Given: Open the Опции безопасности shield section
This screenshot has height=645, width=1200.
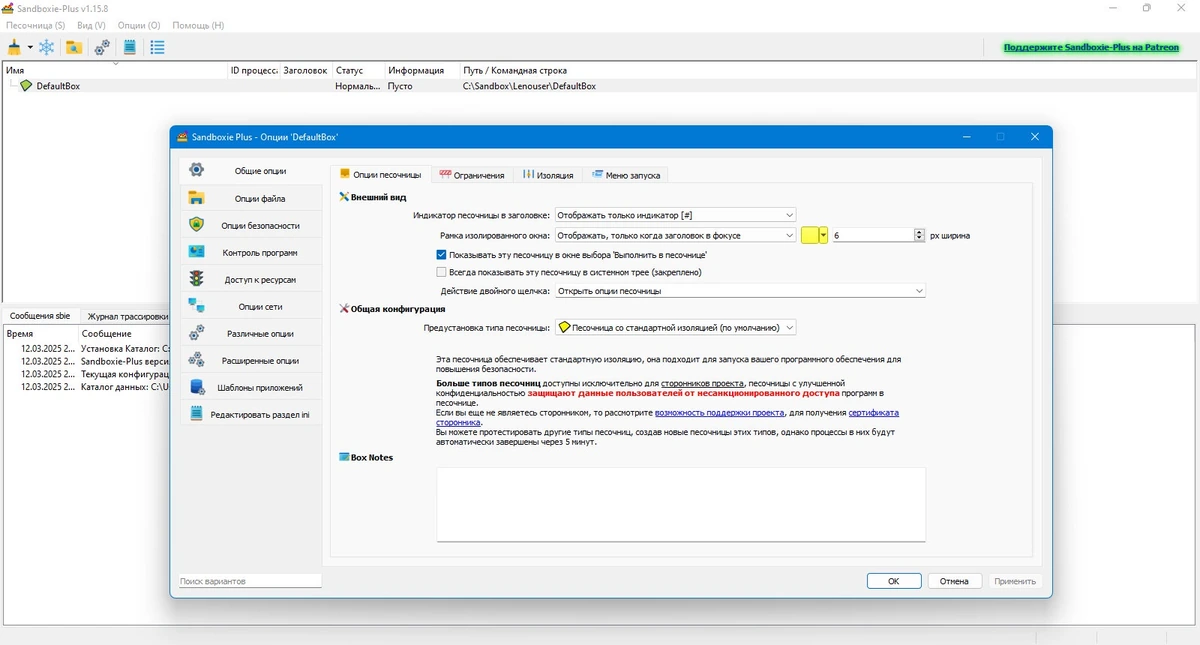Looking at the screenshot, I should point(252,225).
